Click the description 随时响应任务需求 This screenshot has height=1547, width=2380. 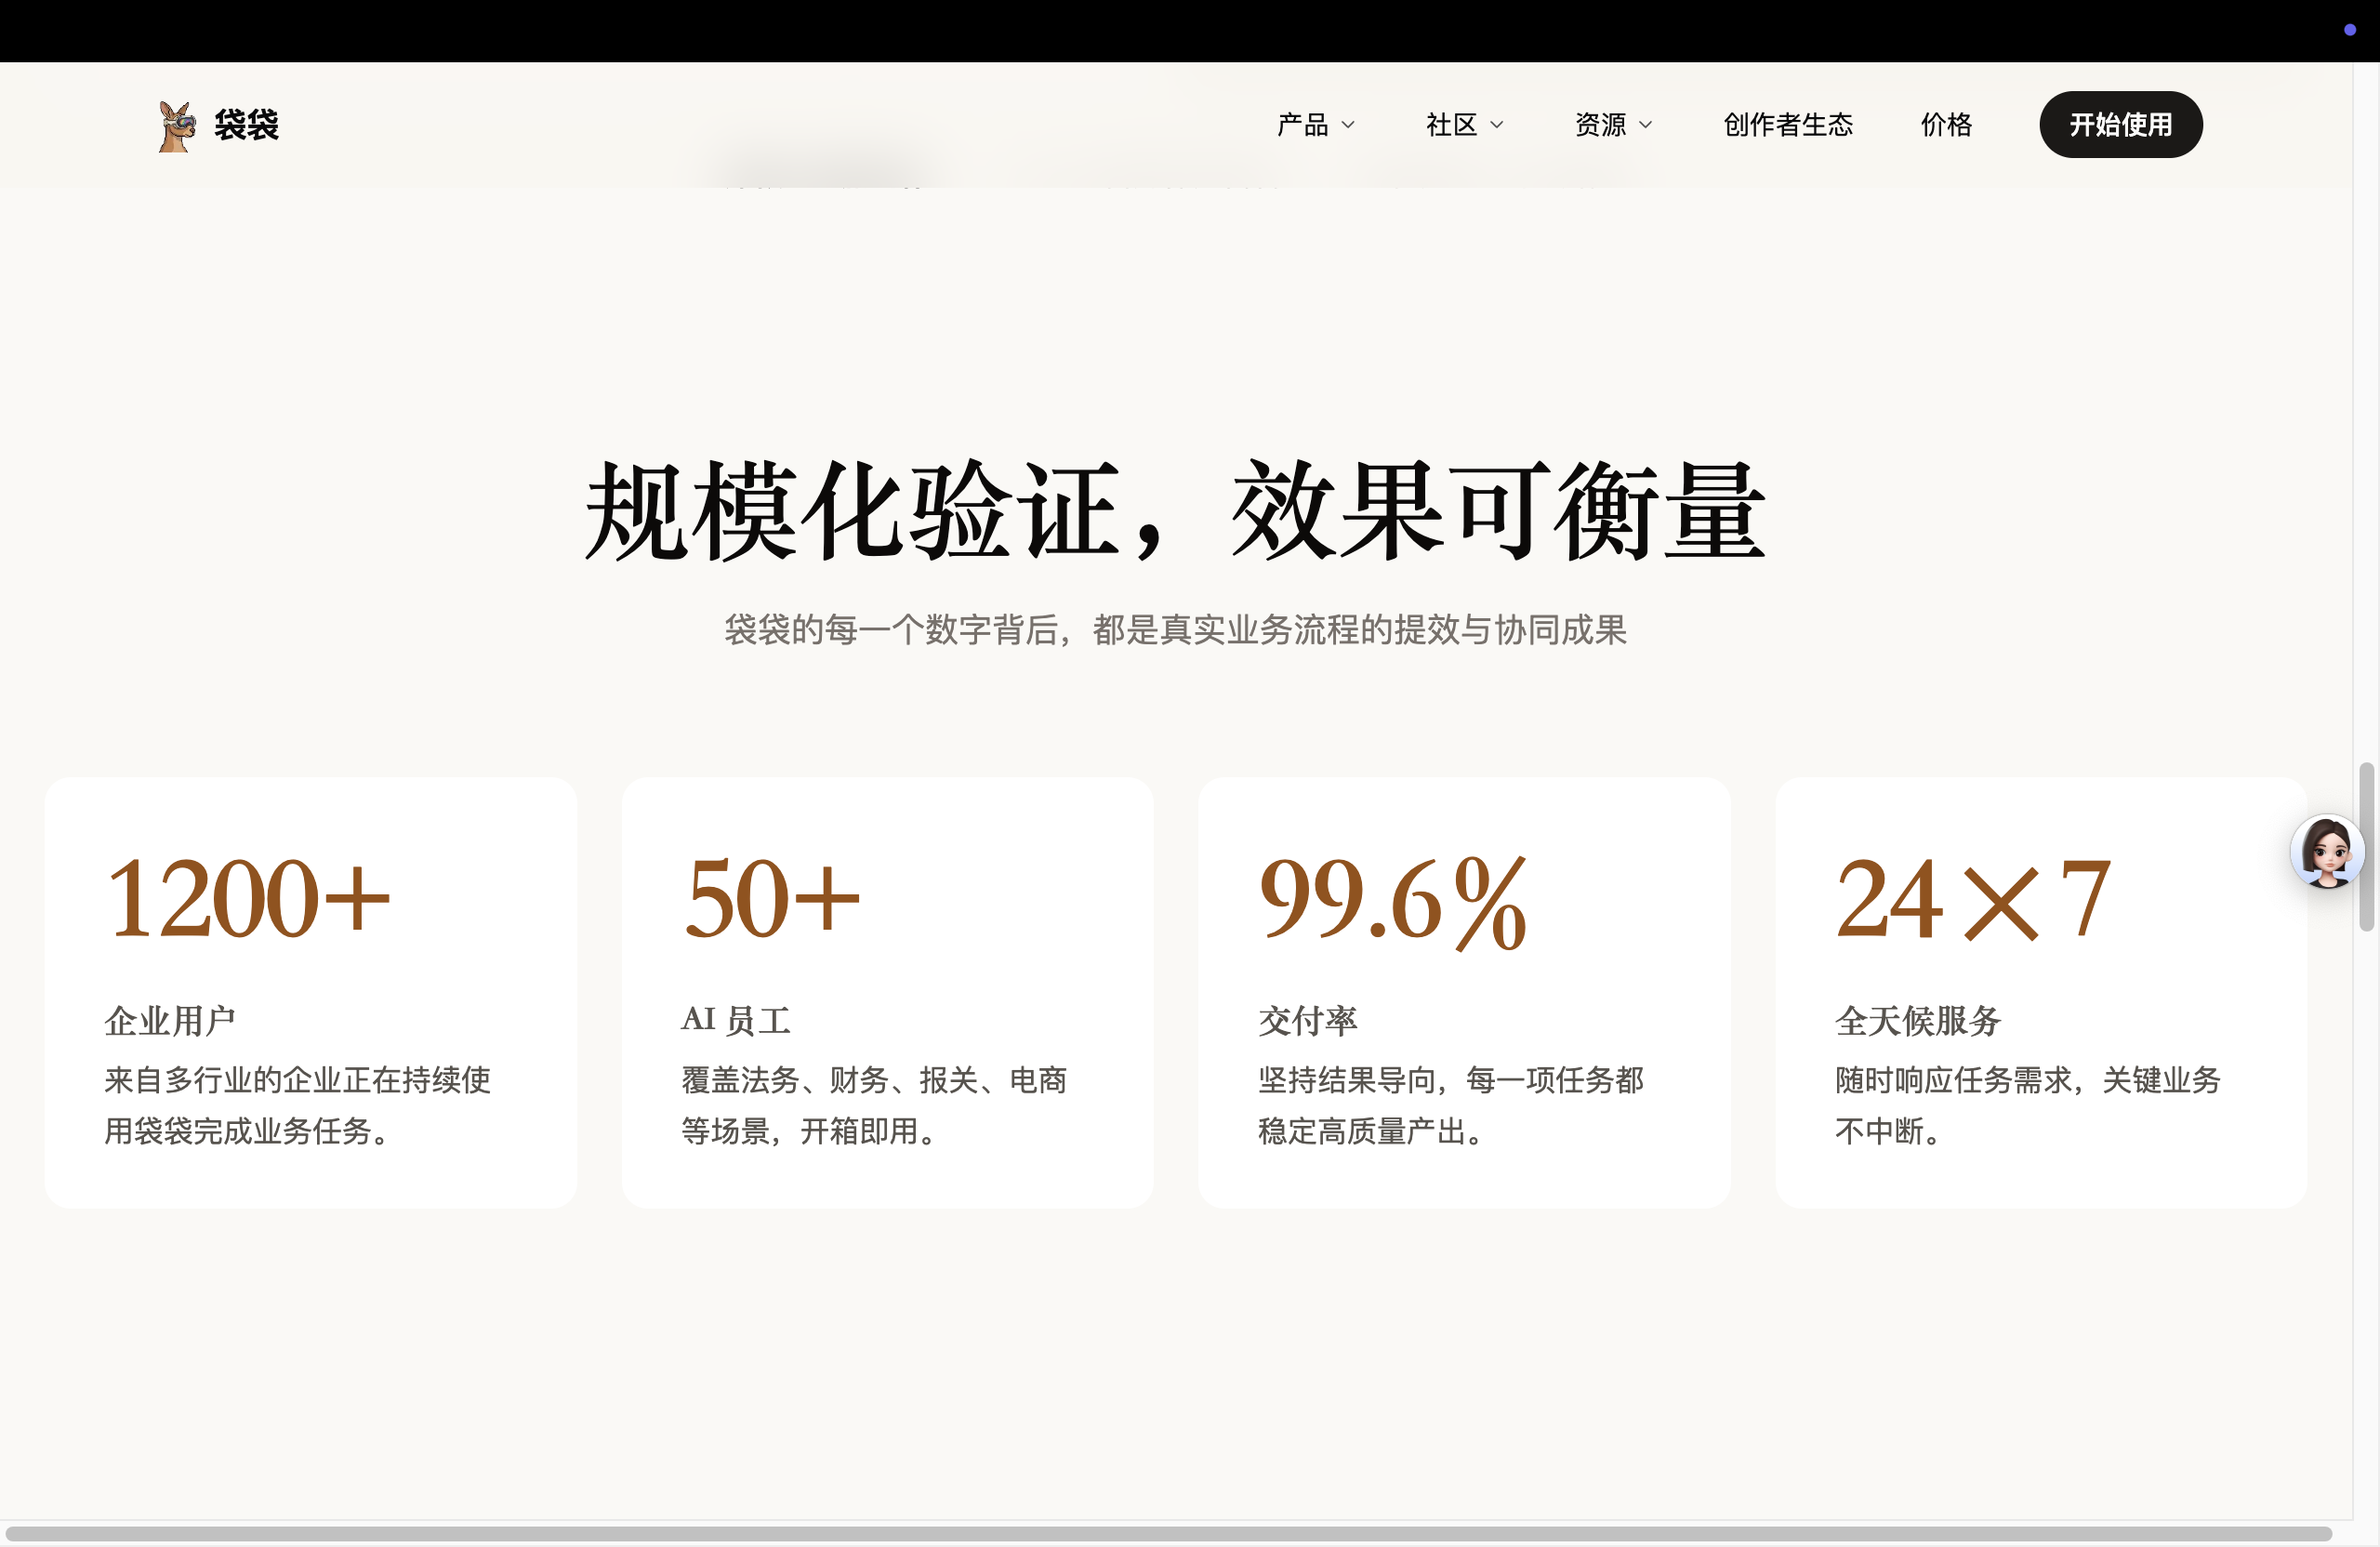(2029, 1105)
